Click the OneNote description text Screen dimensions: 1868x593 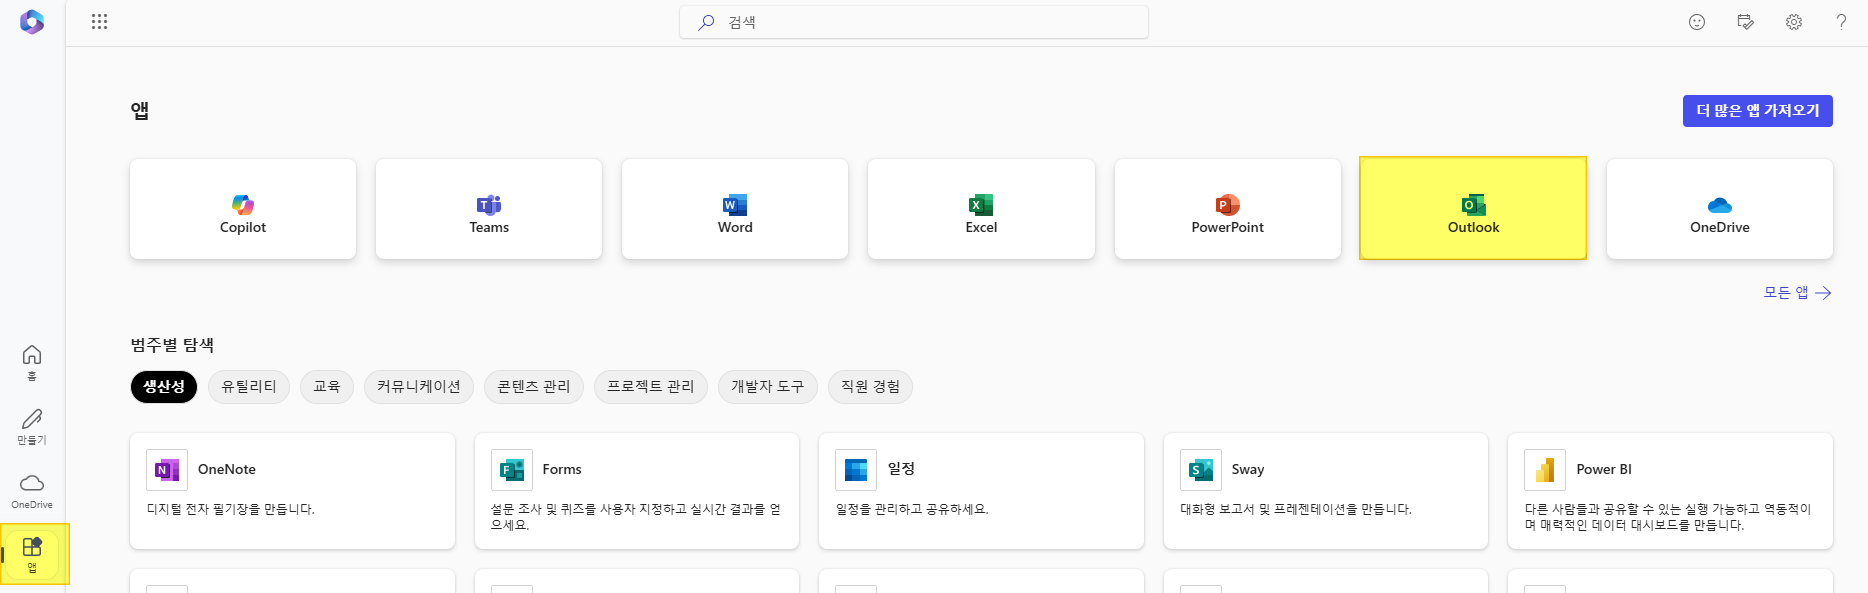[231, 509]
